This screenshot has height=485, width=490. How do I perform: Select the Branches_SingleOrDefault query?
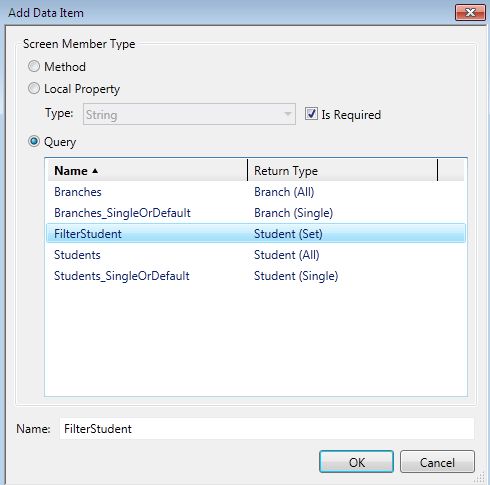(x=256, y=213)
